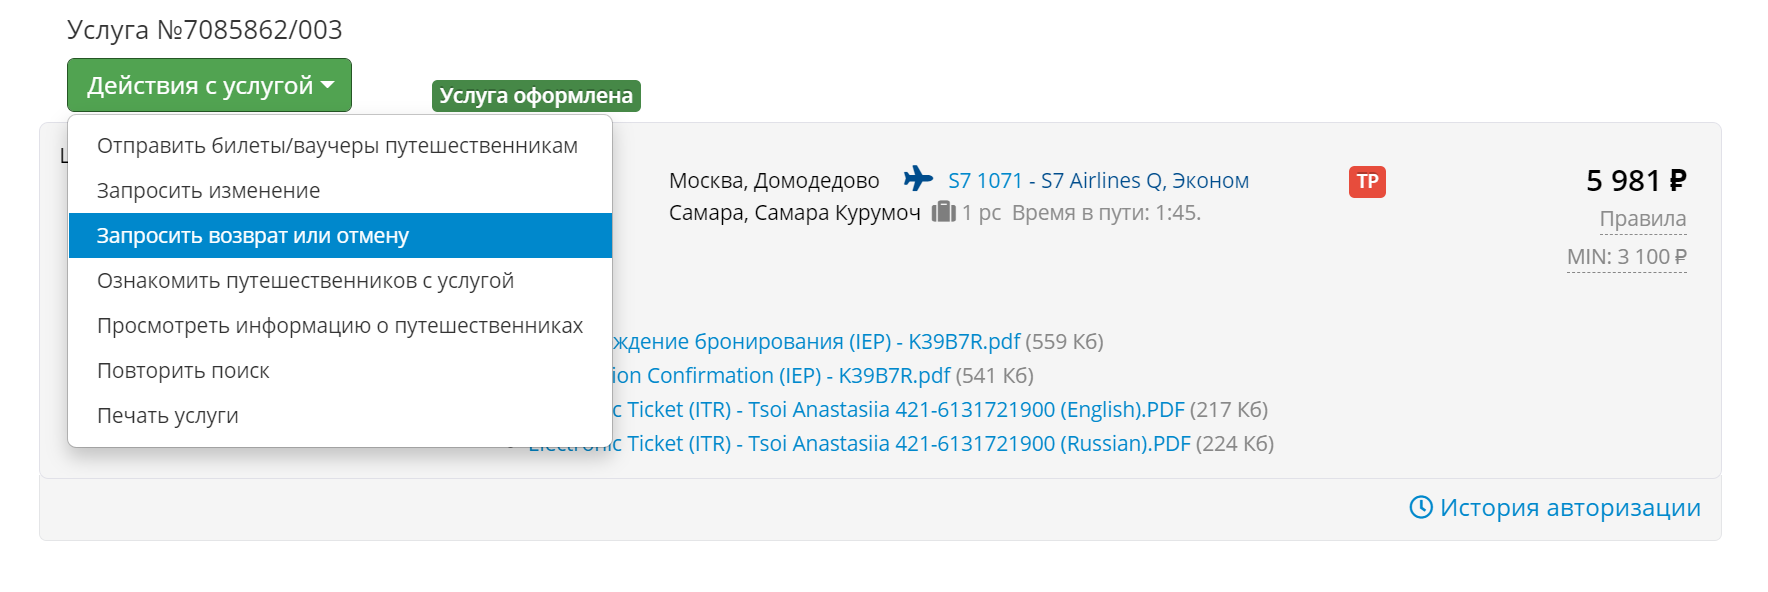Screen dimensions: 1768x592
Task: Click the Услуга оформлена status badge
Action: (536, 96)
